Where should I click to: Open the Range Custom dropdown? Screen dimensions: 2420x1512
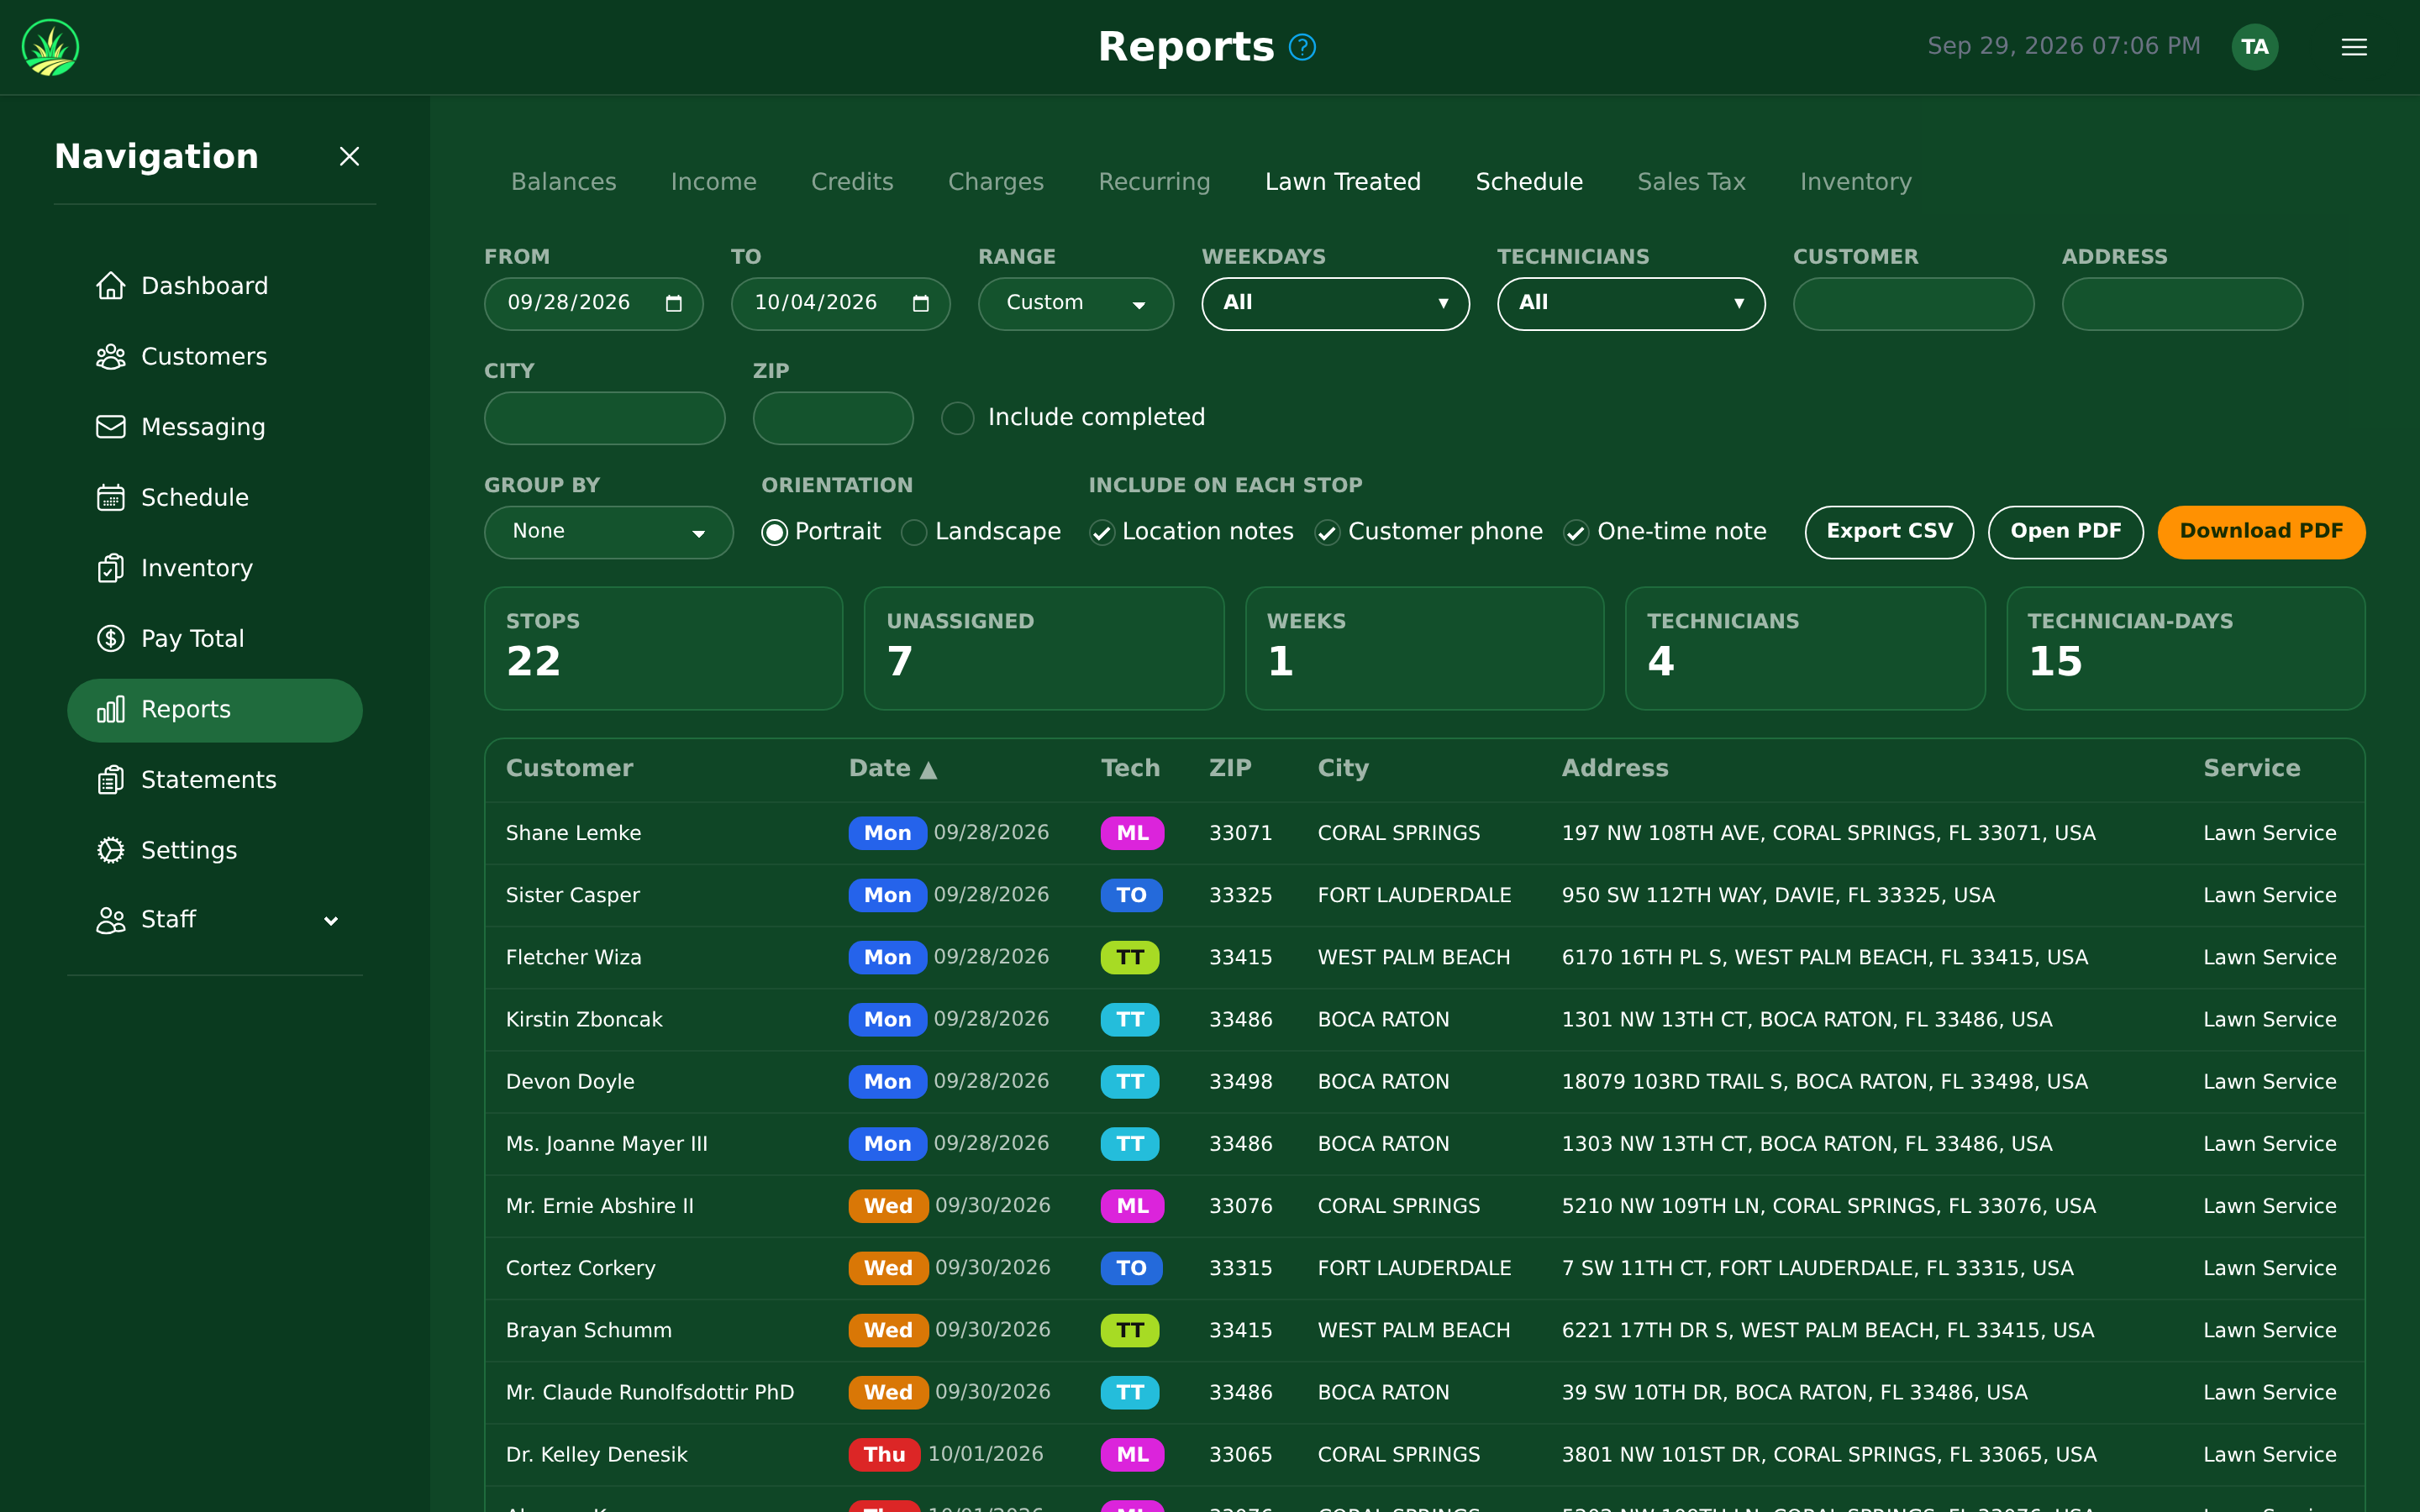[1075, 303]
